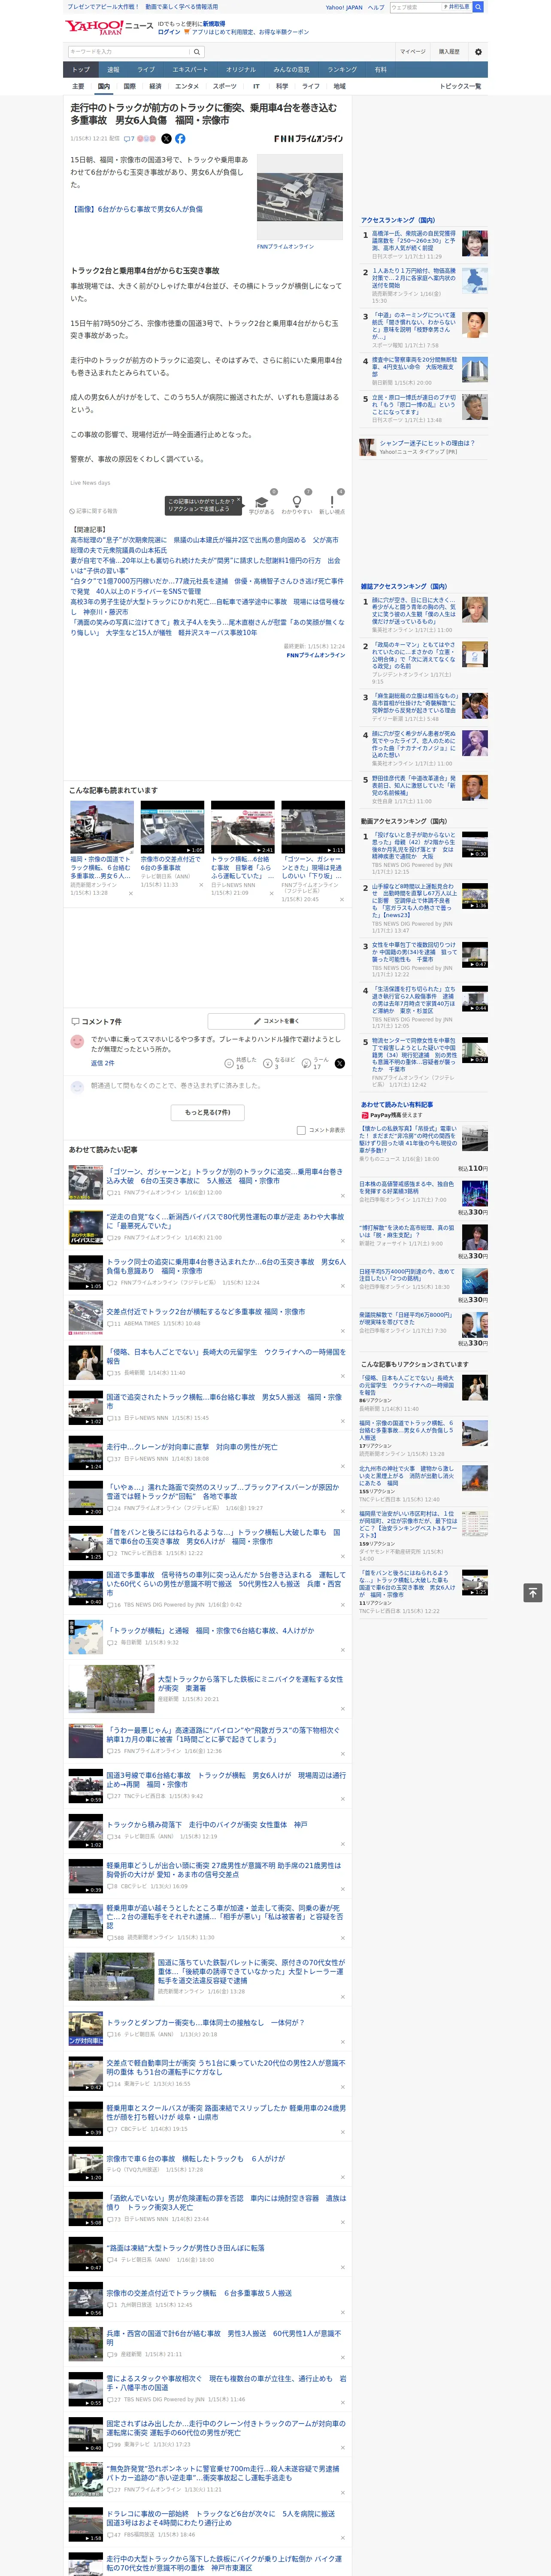Share the top comment on X

coord(339,1063)
